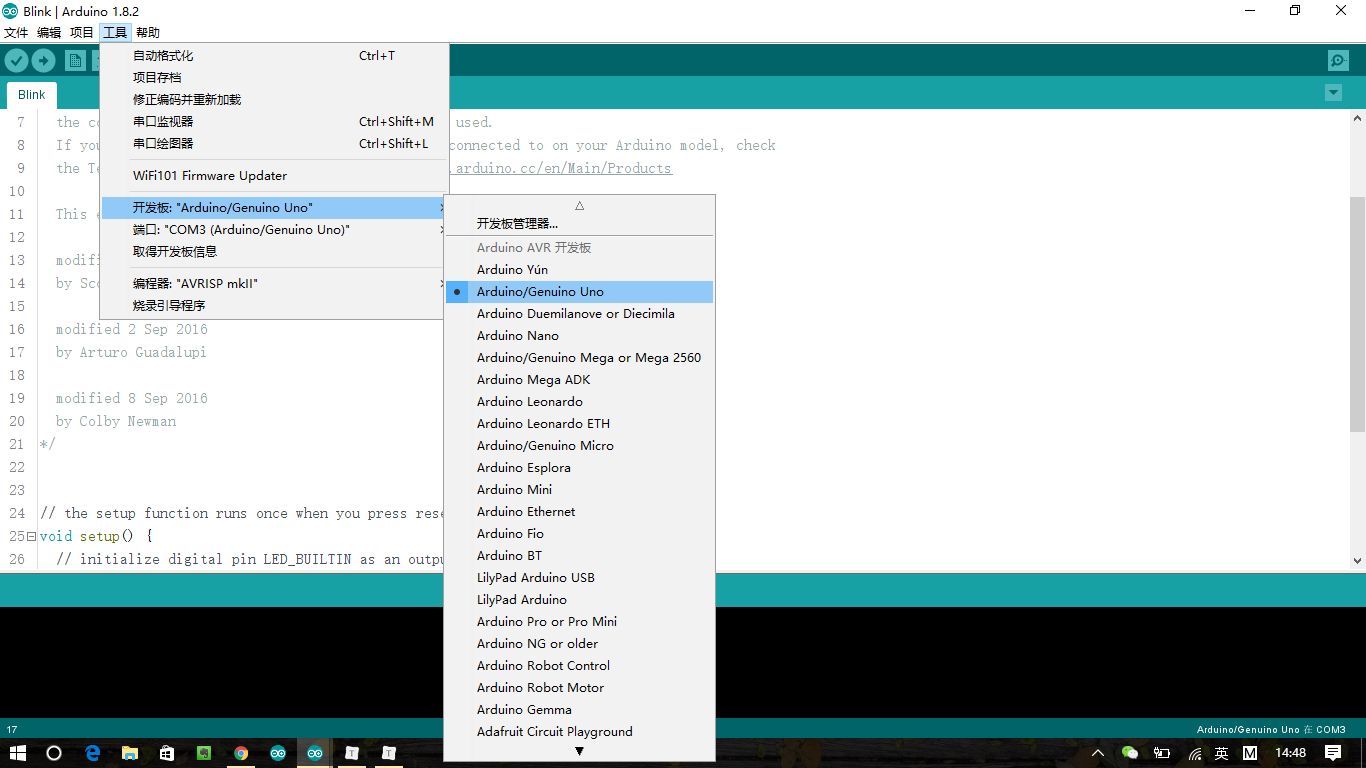The height and width of the screenshot is (768, 1366).
Task: Open the 编辑 menu
Action: click(x=49, y=33)
